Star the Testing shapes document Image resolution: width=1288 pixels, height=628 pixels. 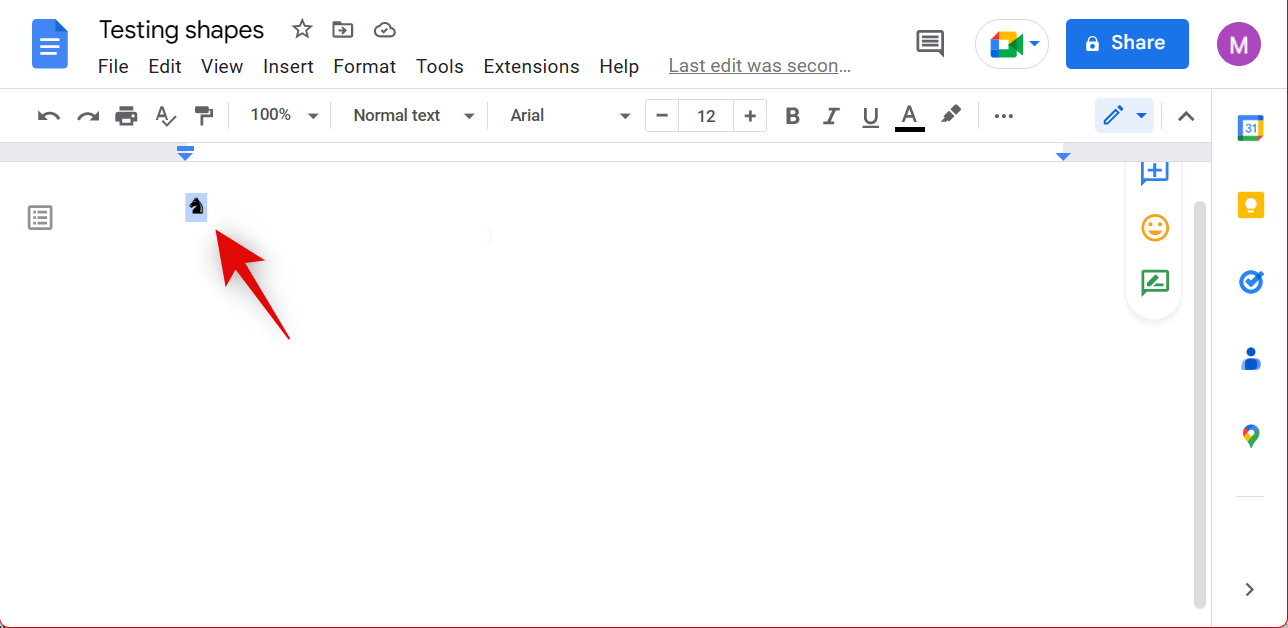click(302, 30)
